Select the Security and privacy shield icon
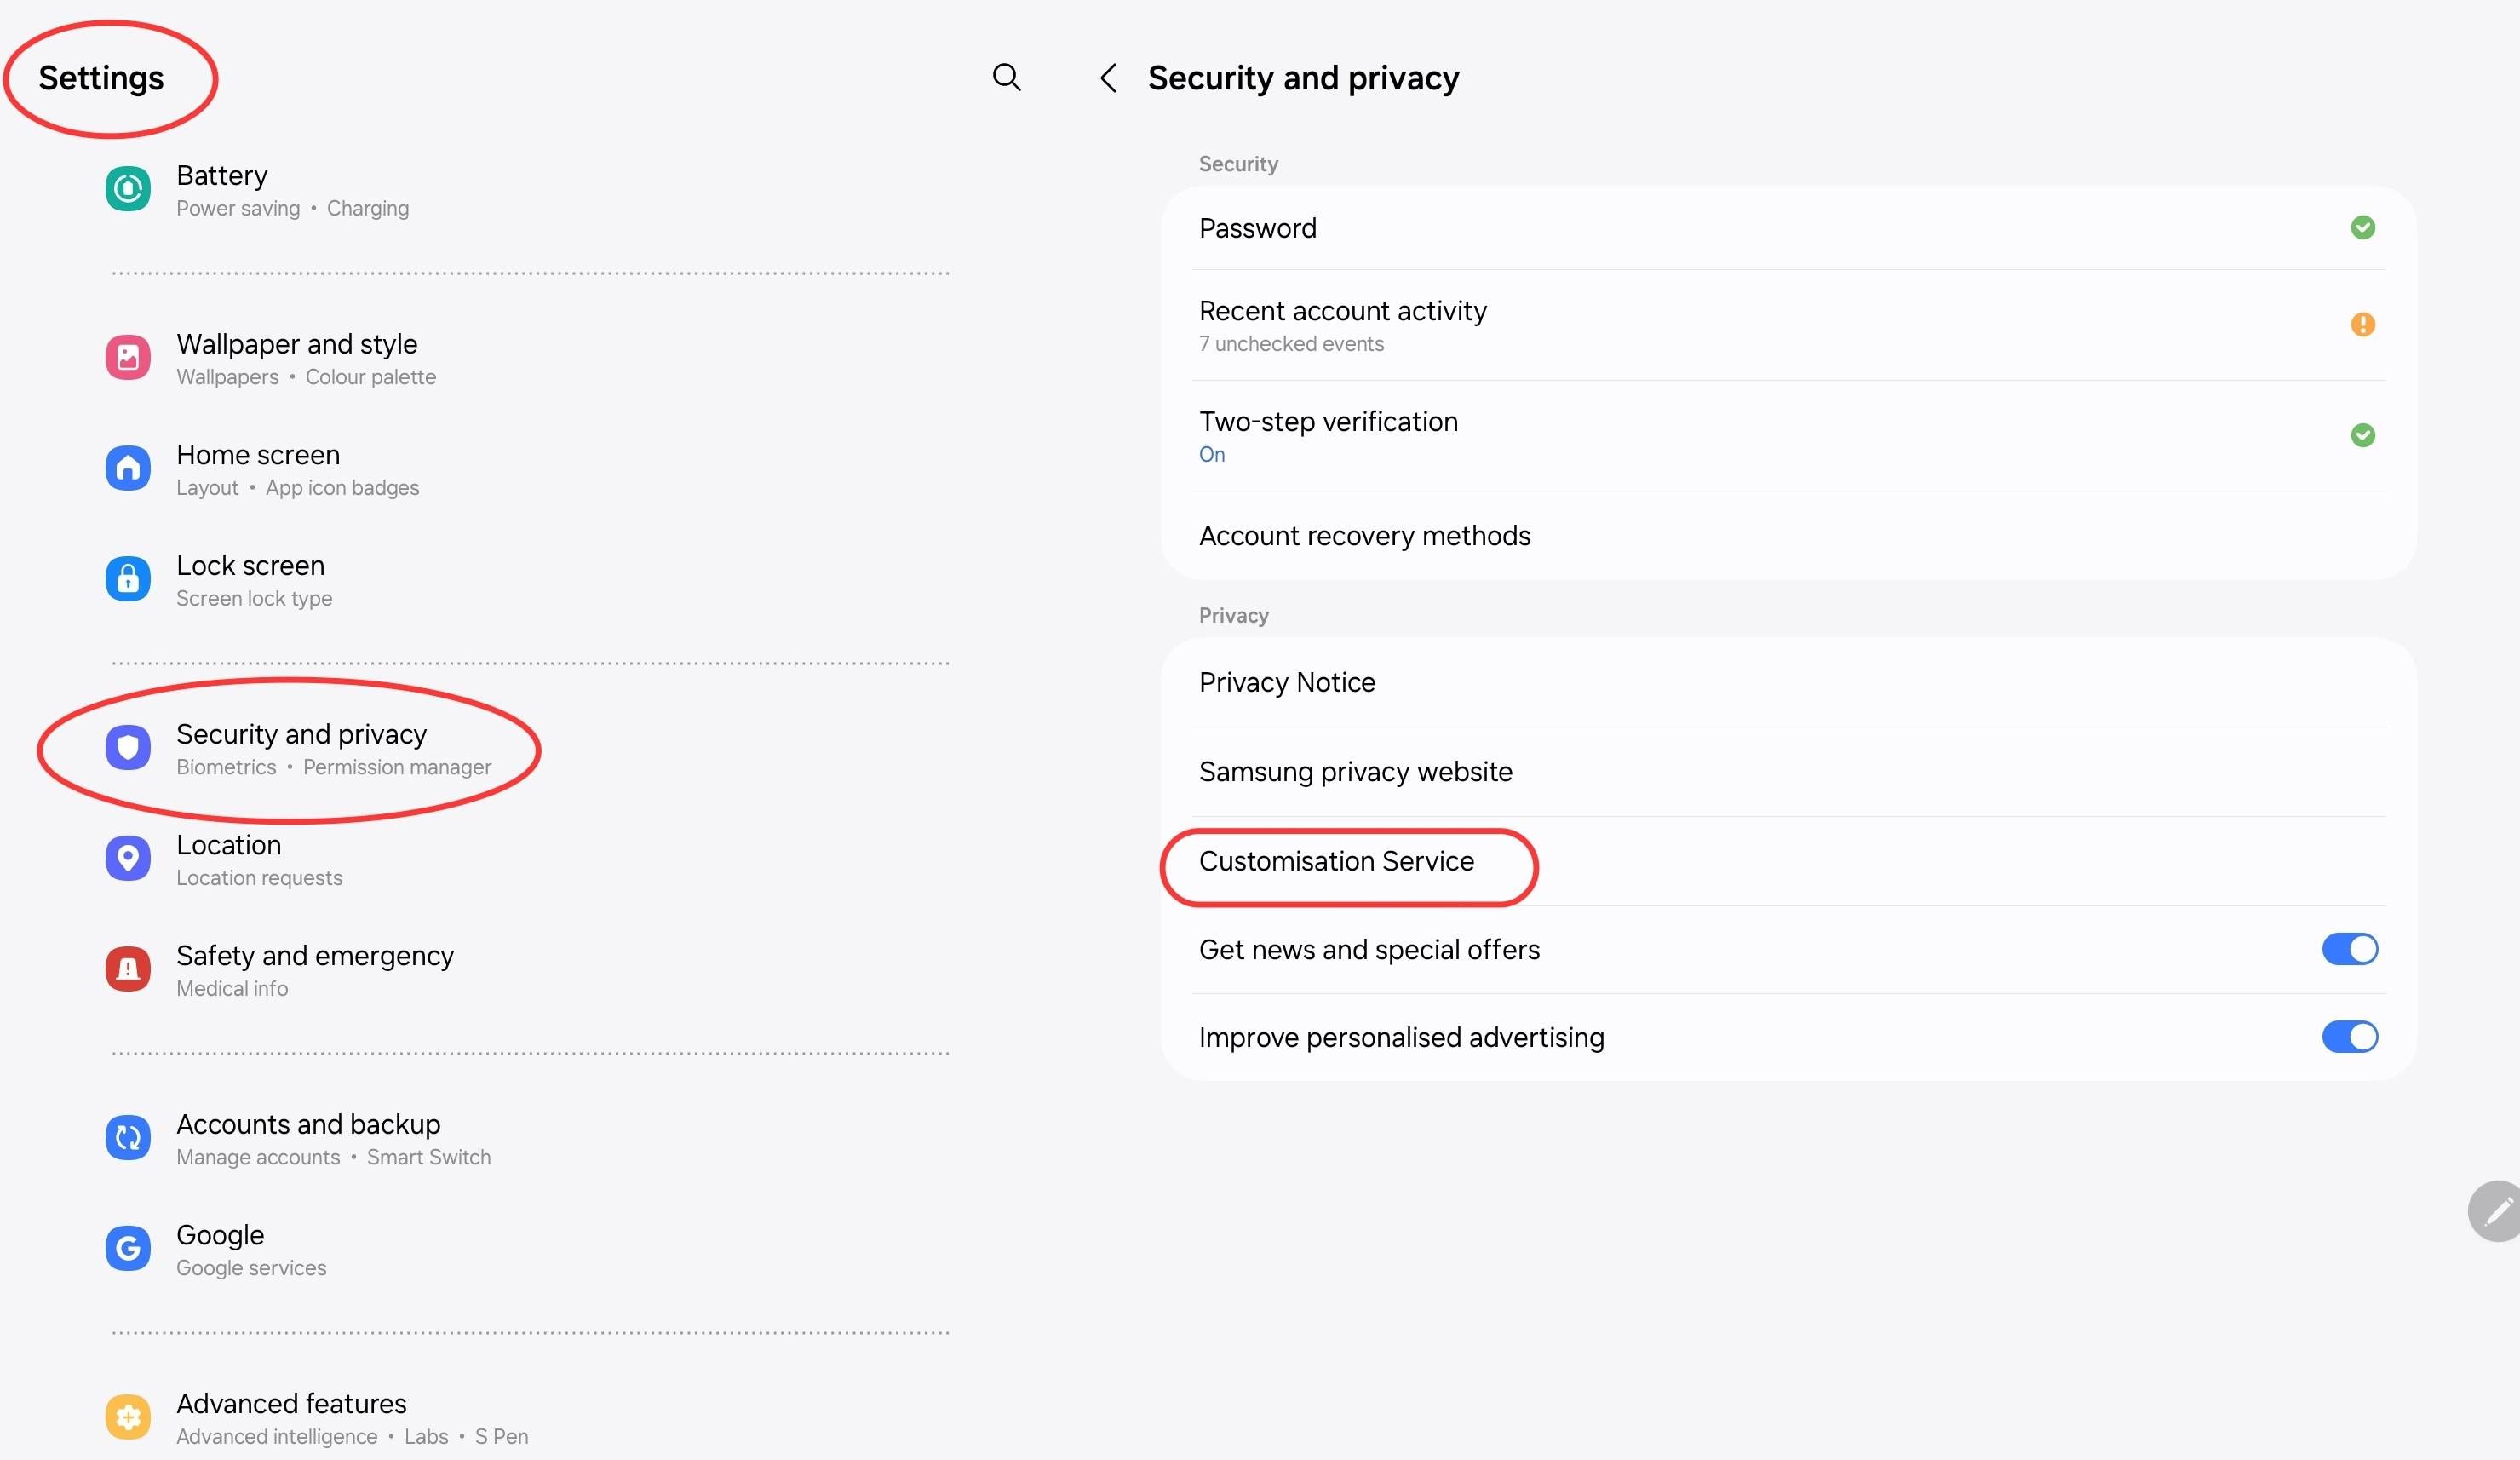 click(127, 747)
